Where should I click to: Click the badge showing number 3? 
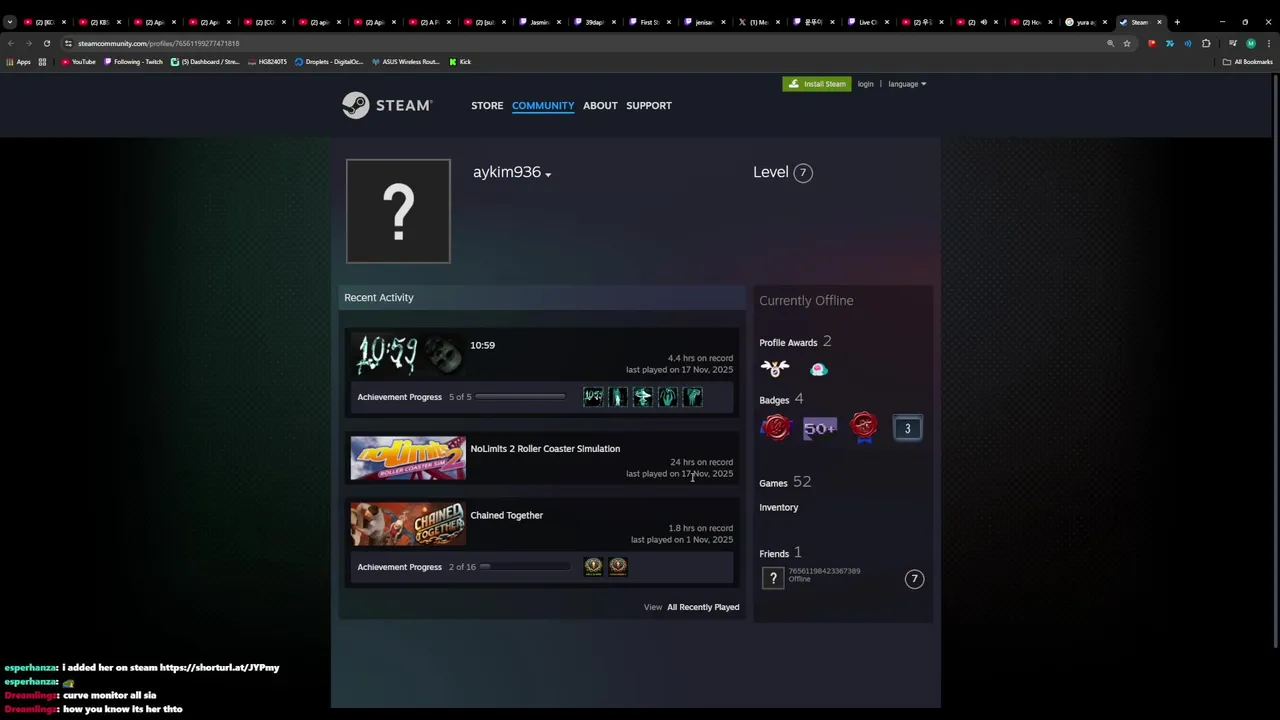tap(908, 429)
